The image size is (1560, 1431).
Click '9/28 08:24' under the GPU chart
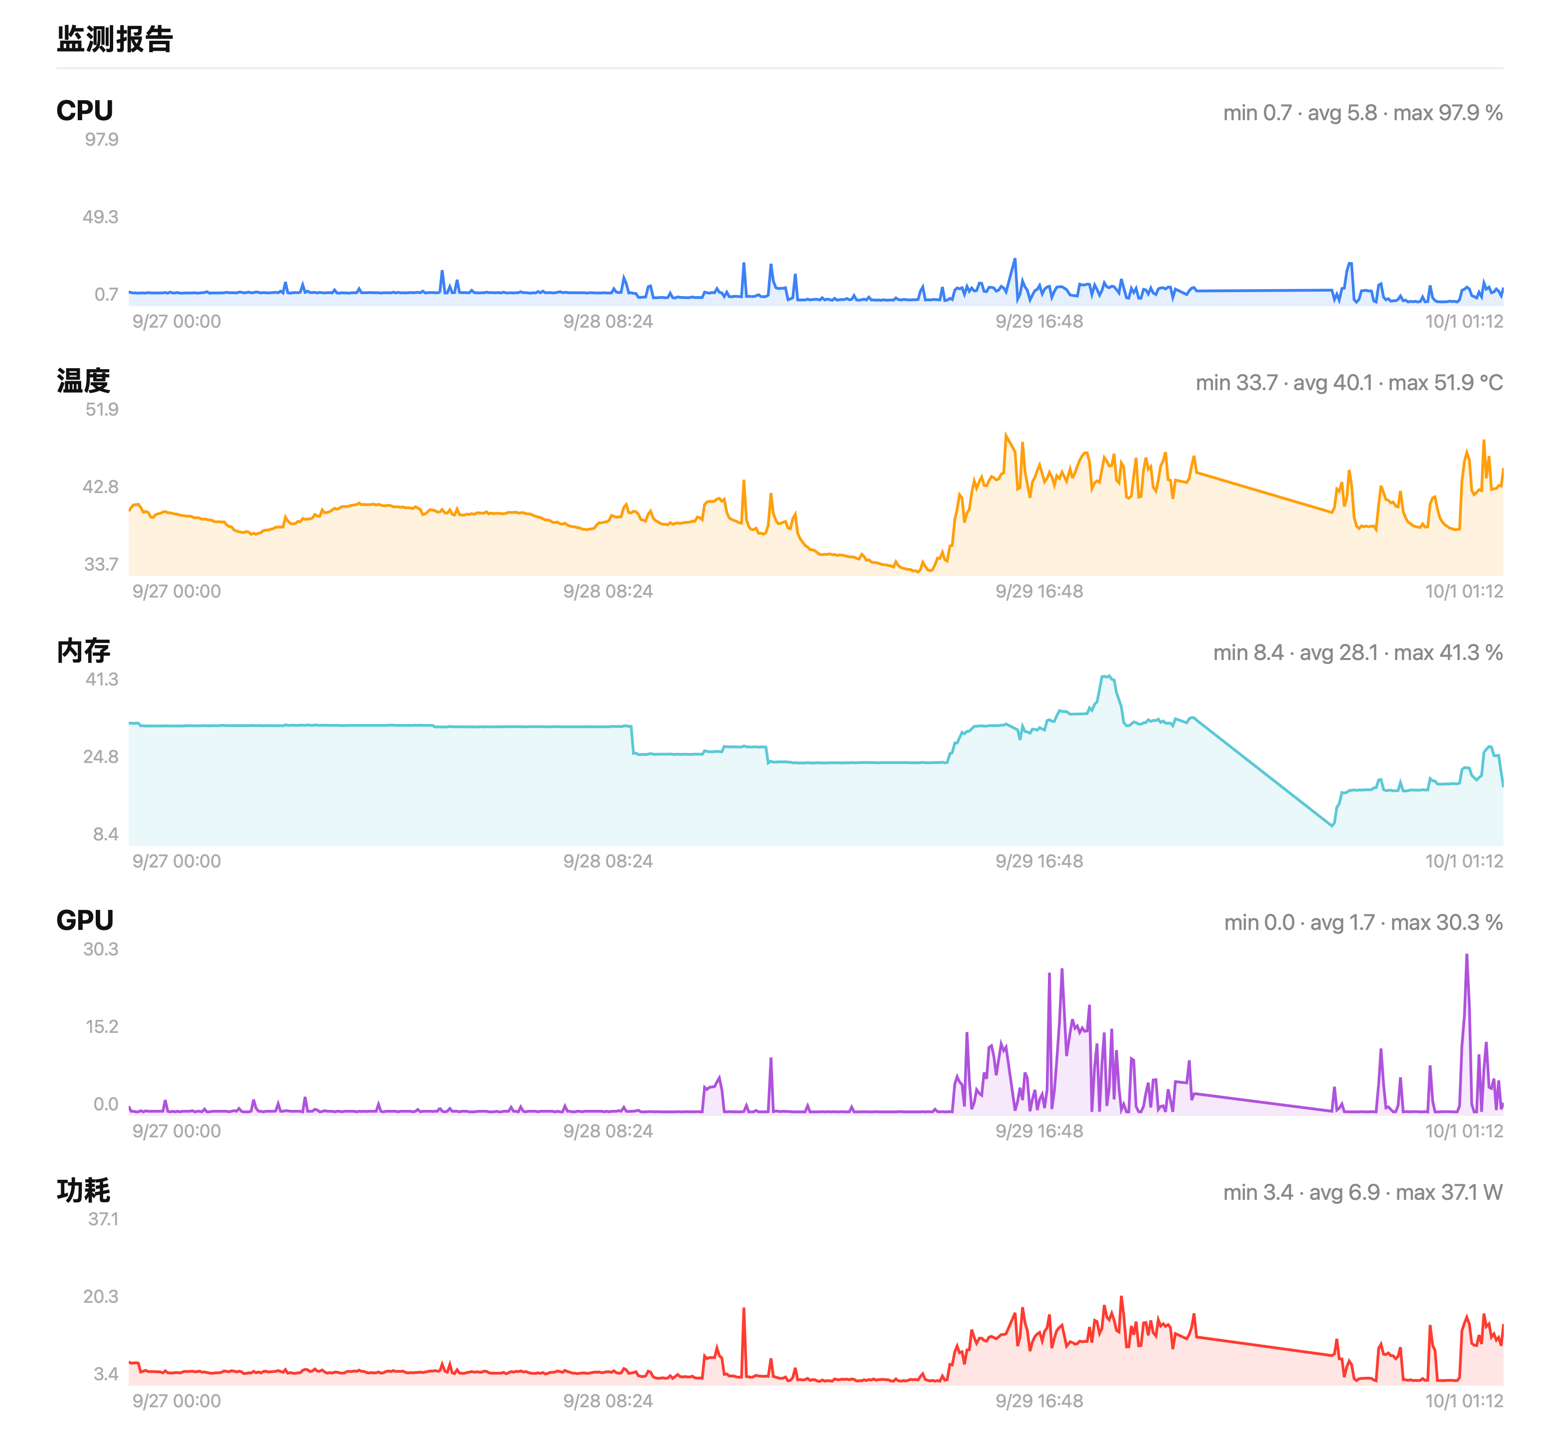pyautogui.click(x=608, y=1132)
